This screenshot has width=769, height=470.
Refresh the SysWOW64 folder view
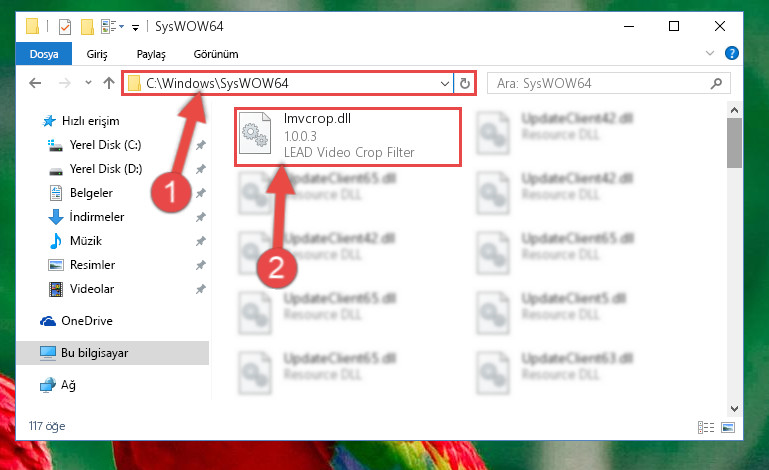(464, 83)
